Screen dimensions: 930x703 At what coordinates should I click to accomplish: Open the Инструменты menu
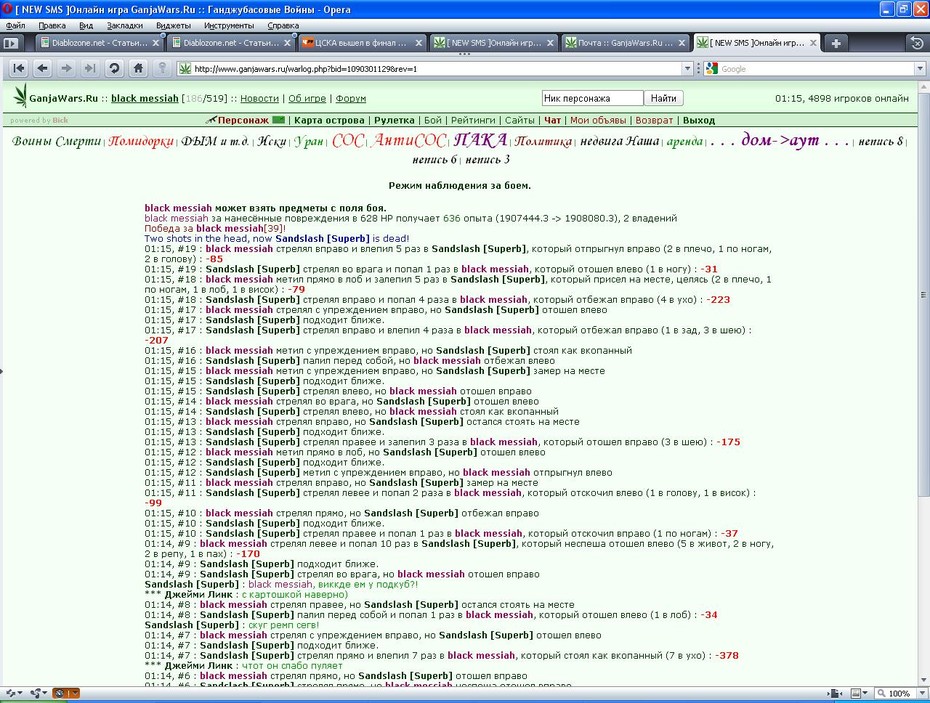pos(229,26)
